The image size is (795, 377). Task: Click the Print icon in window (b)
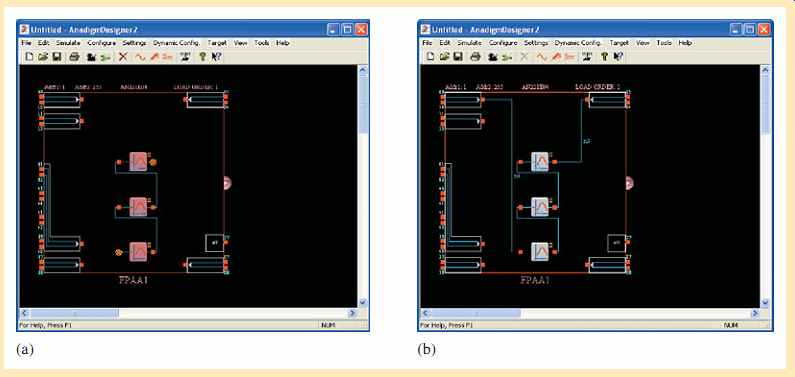tap(475, 57)
